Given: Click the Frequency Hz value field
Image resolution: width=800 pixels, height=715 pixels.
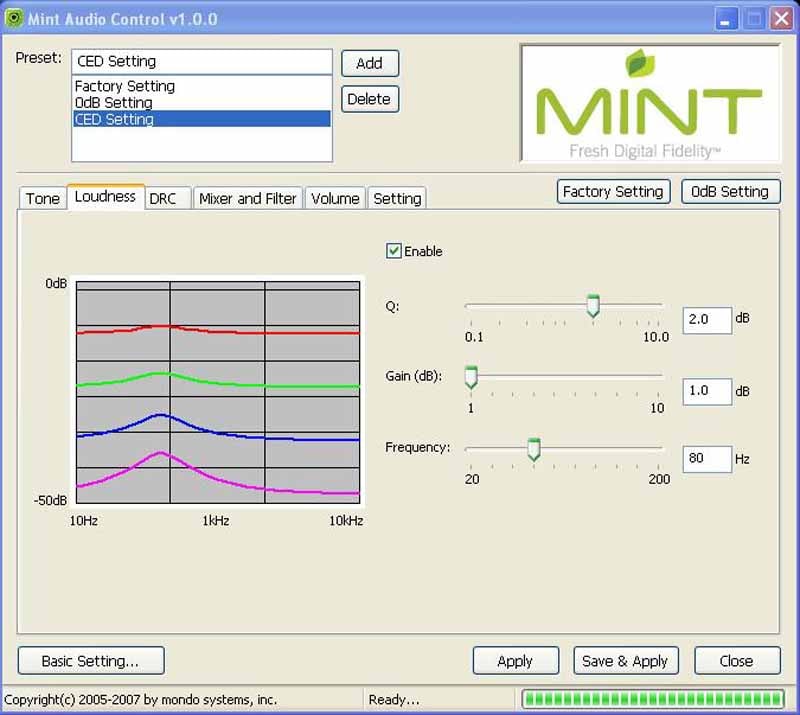Looking at the screenshot, I should click(x=706, y=459).
